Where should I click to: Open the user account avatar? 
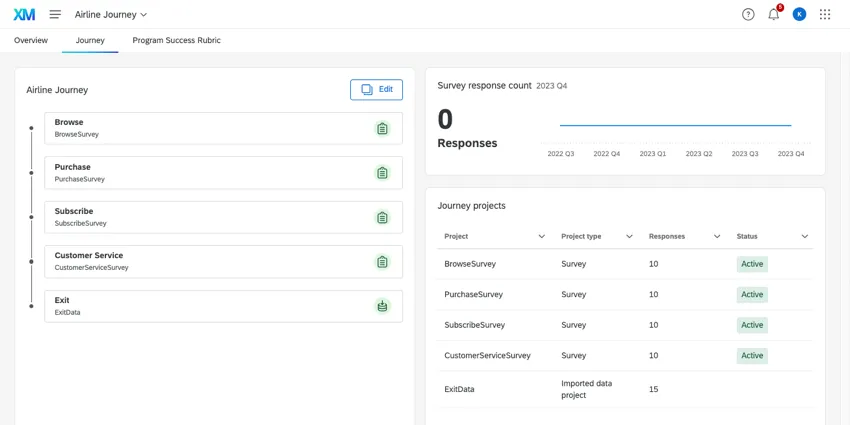click(799, 14)
